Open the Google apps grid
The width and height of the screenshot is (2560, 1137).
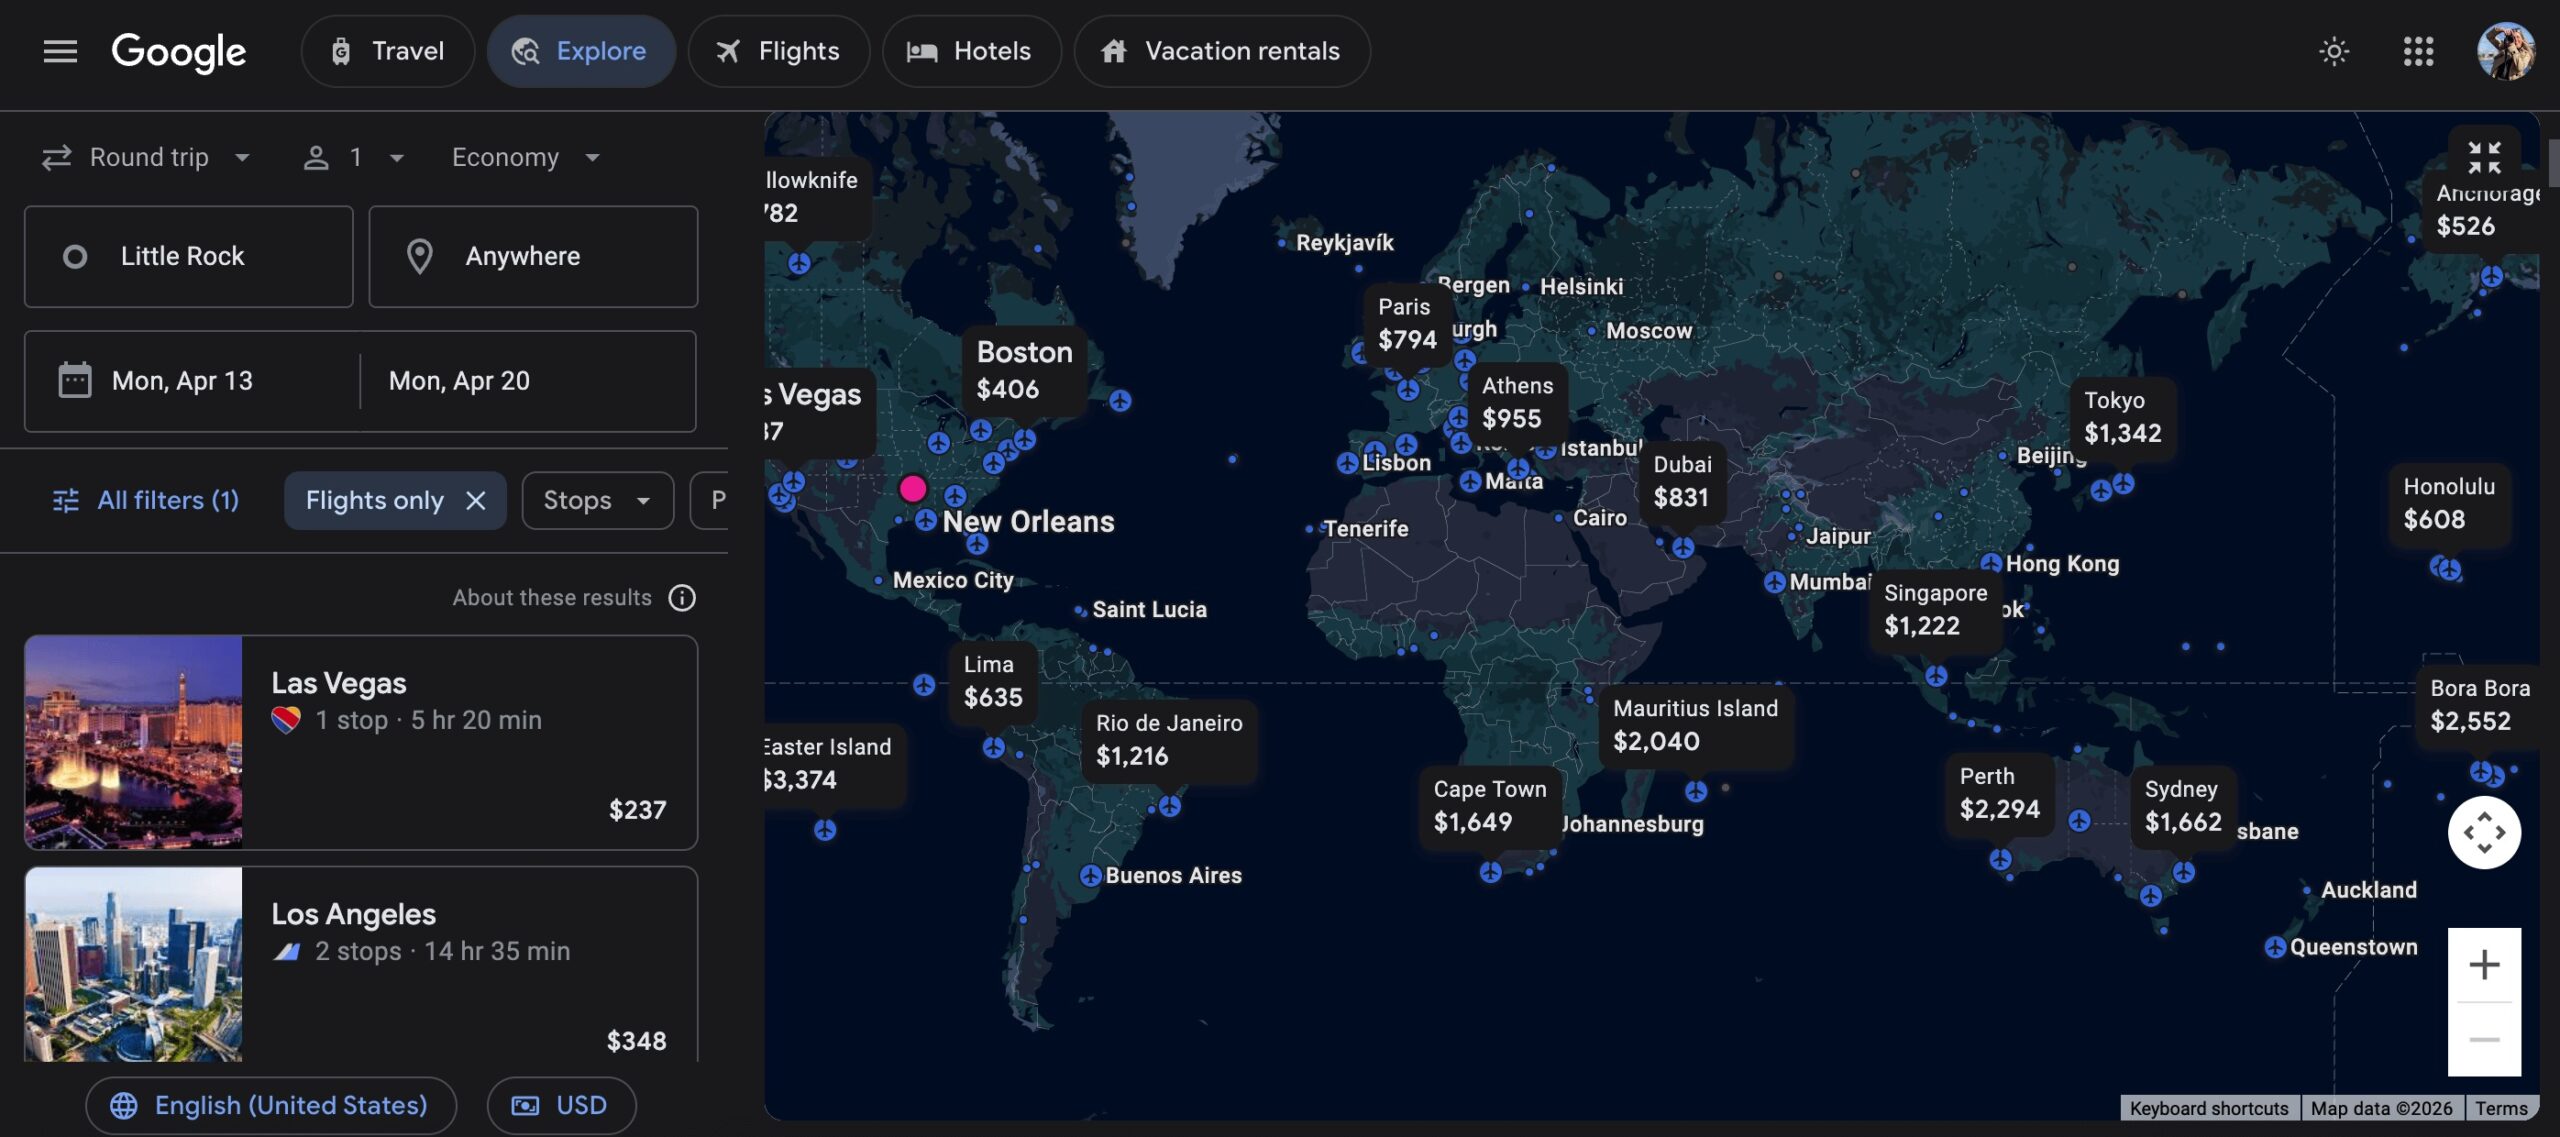click(x=2419, y=51)
